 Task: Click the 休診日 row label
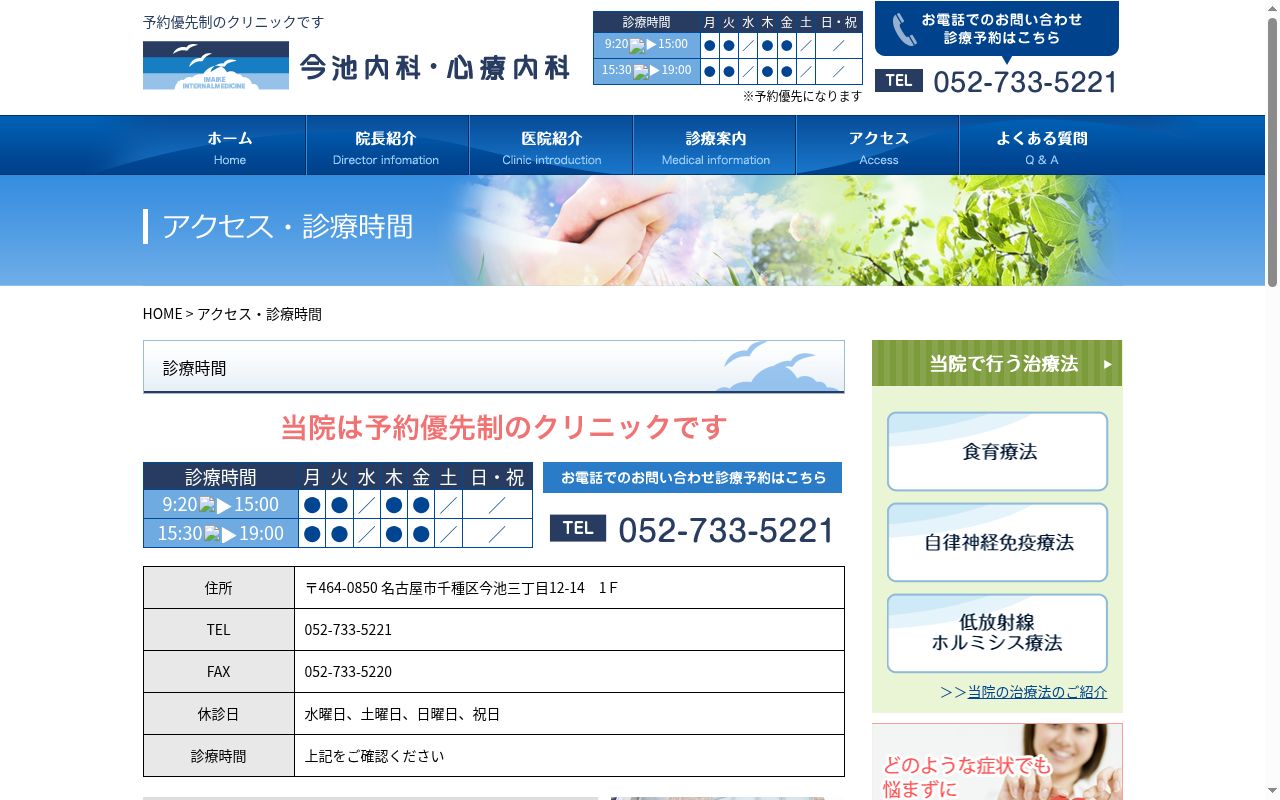[x=219, y=714]
